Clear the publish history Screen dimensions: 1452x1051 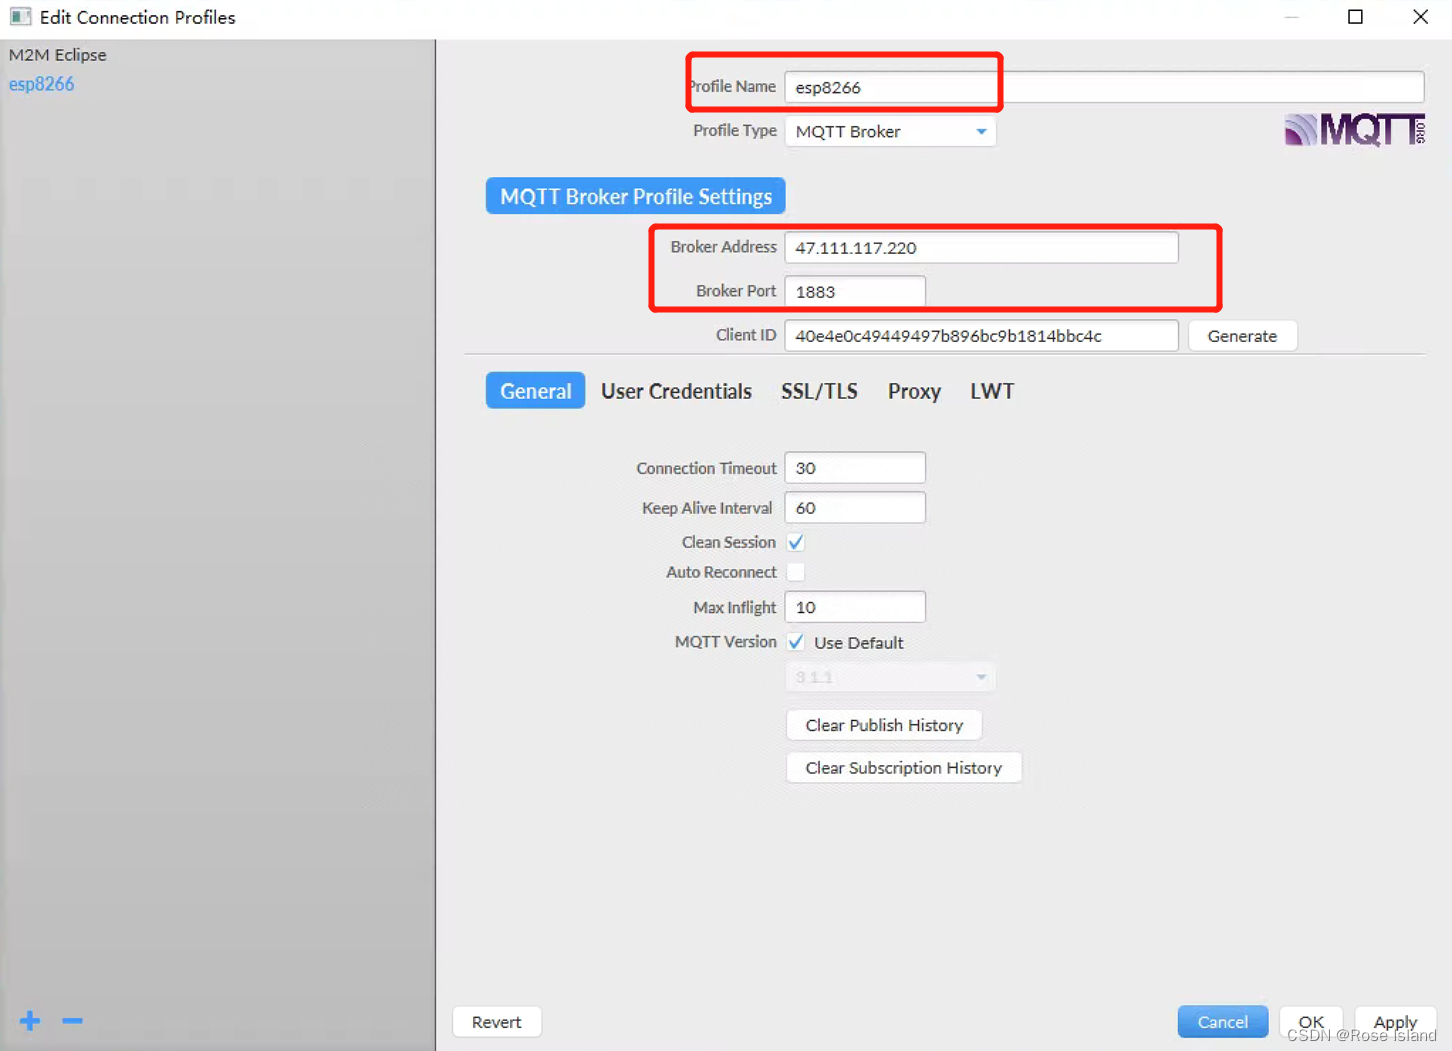pyautogui.click(x=884, y=724)
